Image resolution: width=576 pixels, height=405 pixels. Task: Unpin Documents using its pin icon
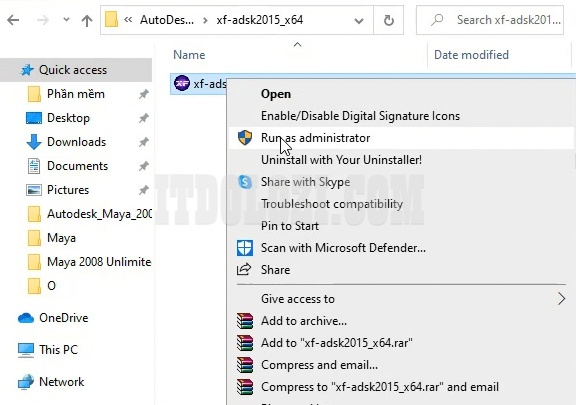coord(144,166)
